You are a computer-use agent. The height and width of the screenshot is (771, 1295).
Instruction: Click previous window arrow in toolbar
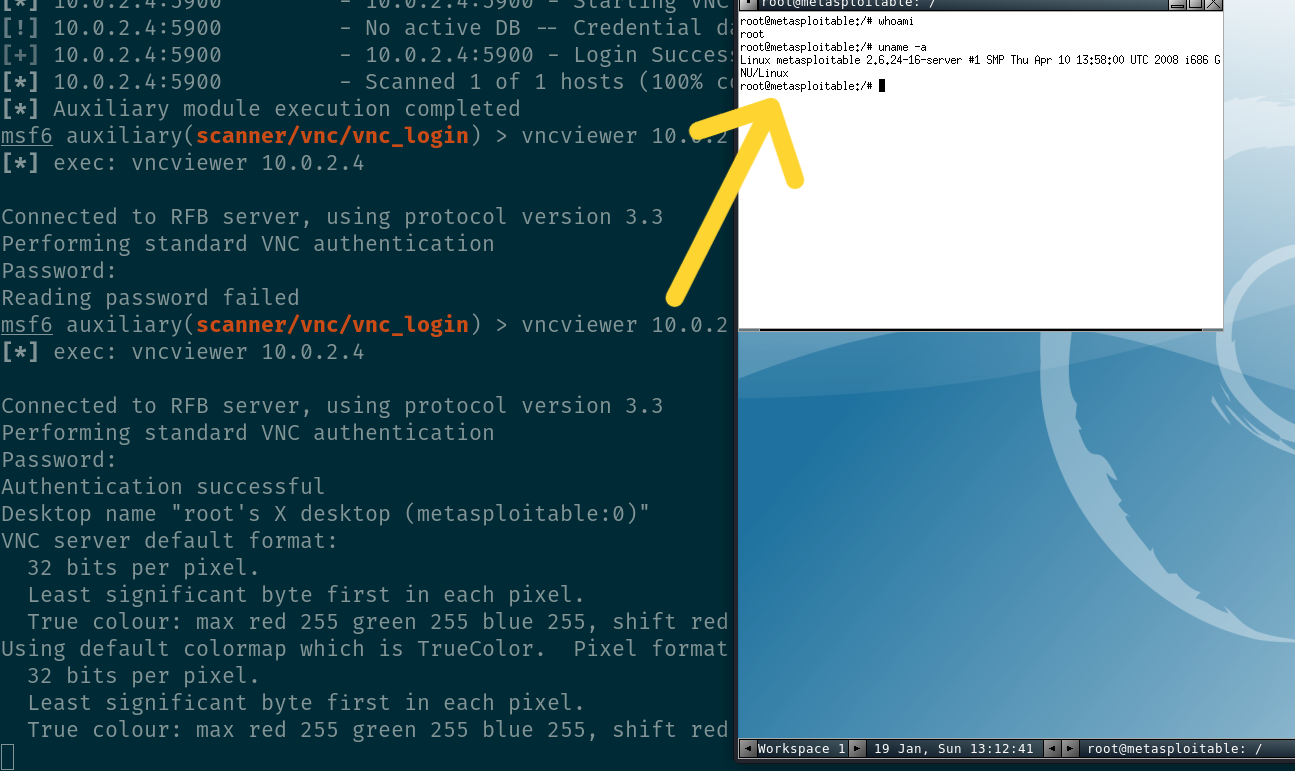point(1052,749)
